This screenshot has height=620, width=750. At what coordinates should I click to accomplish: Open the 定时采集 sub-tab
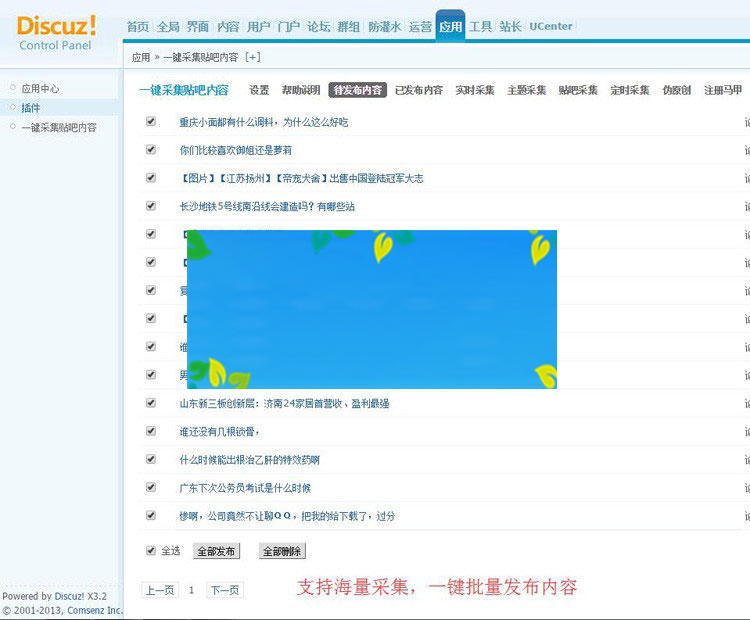point(629,90)
